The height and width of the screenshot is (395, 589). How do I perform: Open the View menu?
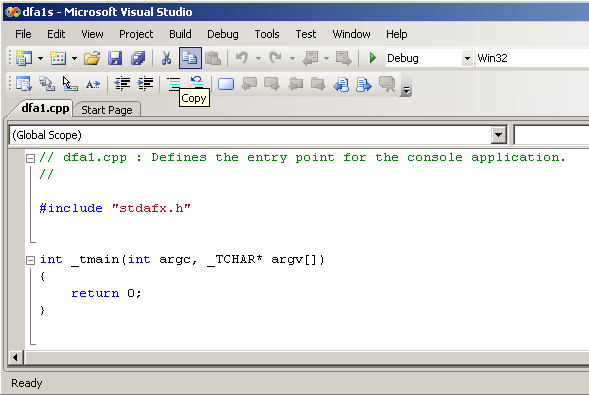point(92,34)
